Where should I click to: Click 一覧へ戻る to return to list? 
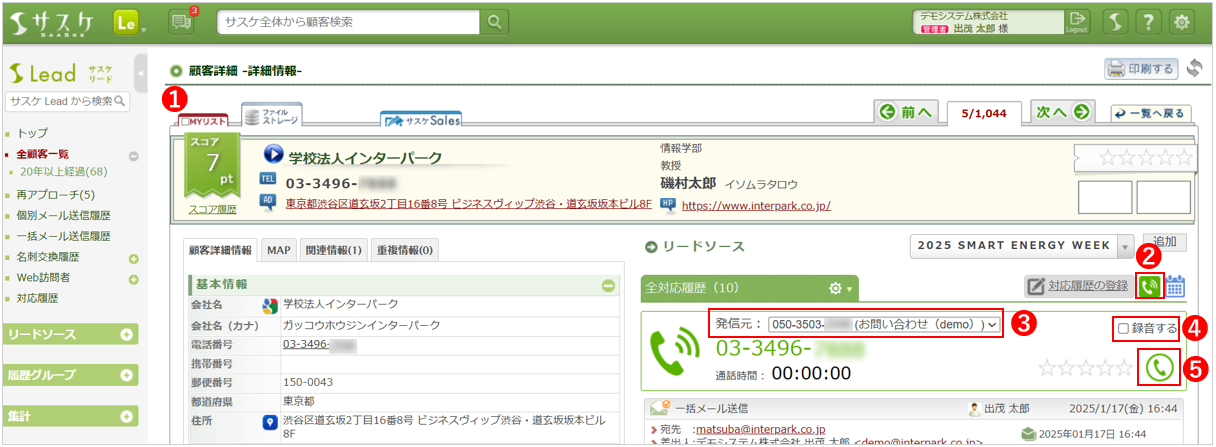coord(1151,113)
